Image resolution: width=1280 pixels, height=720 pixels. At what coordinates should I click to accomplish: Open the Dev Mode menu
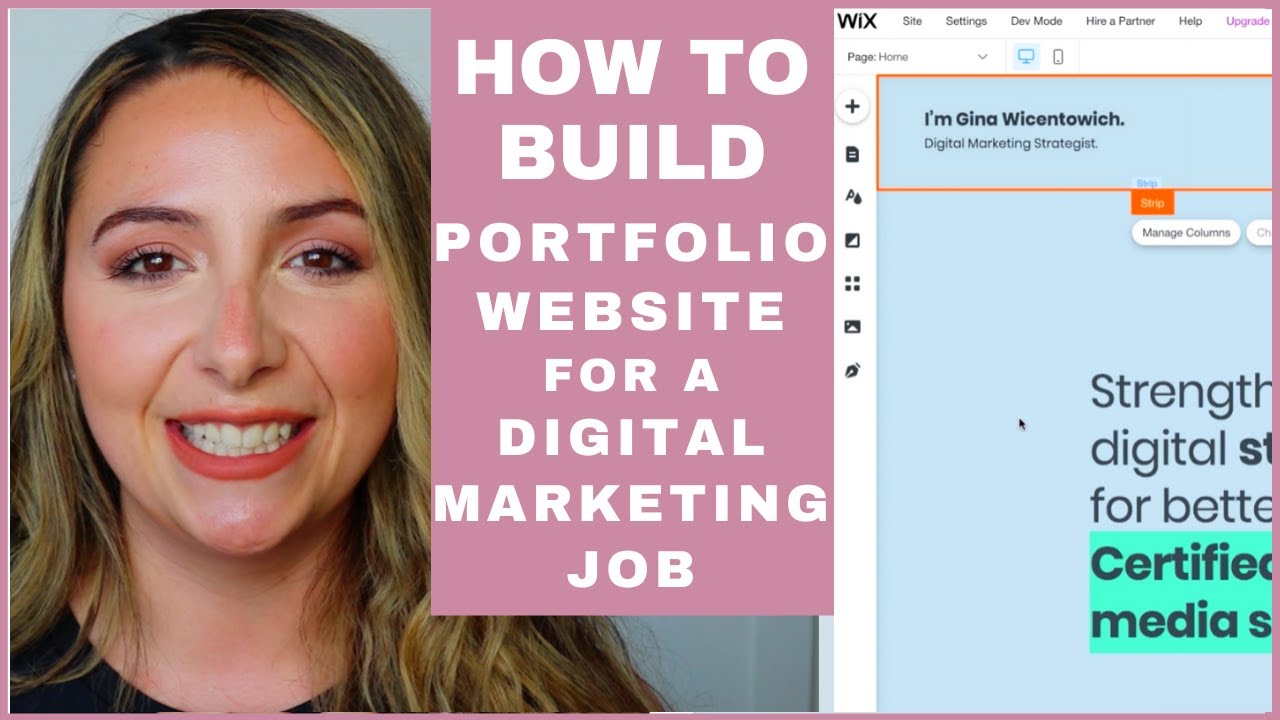tap(1036, 21)
